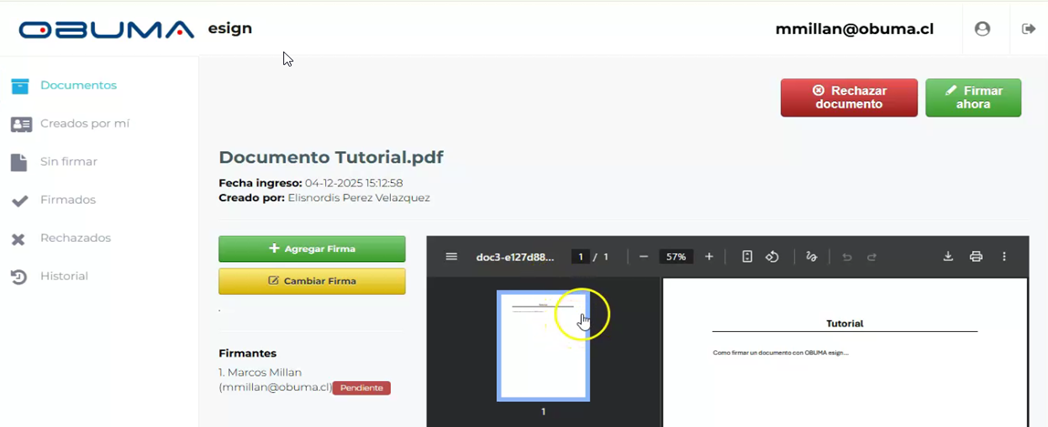Download the PDF document
Screen dimensions: 1048x427
pyautogui.click(x=948, y=257)
